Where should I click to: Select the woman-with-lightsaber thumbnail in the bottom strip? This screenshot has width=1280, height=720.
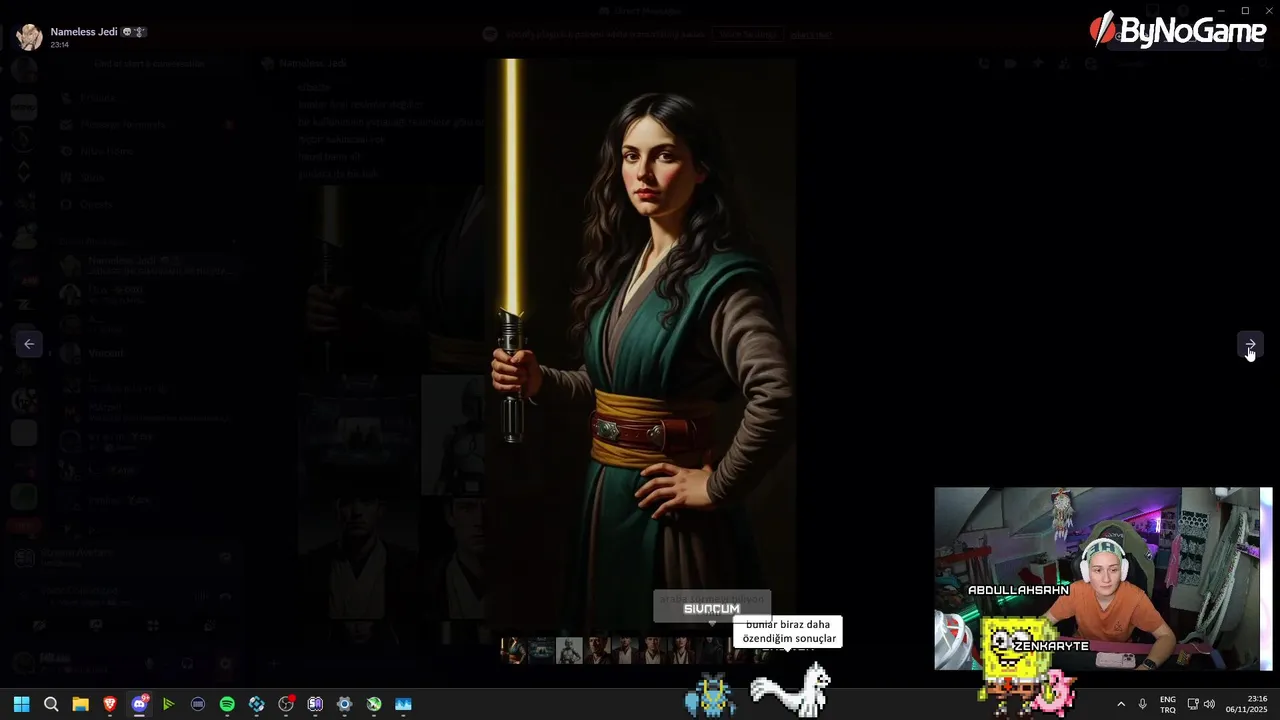[513, 651]
